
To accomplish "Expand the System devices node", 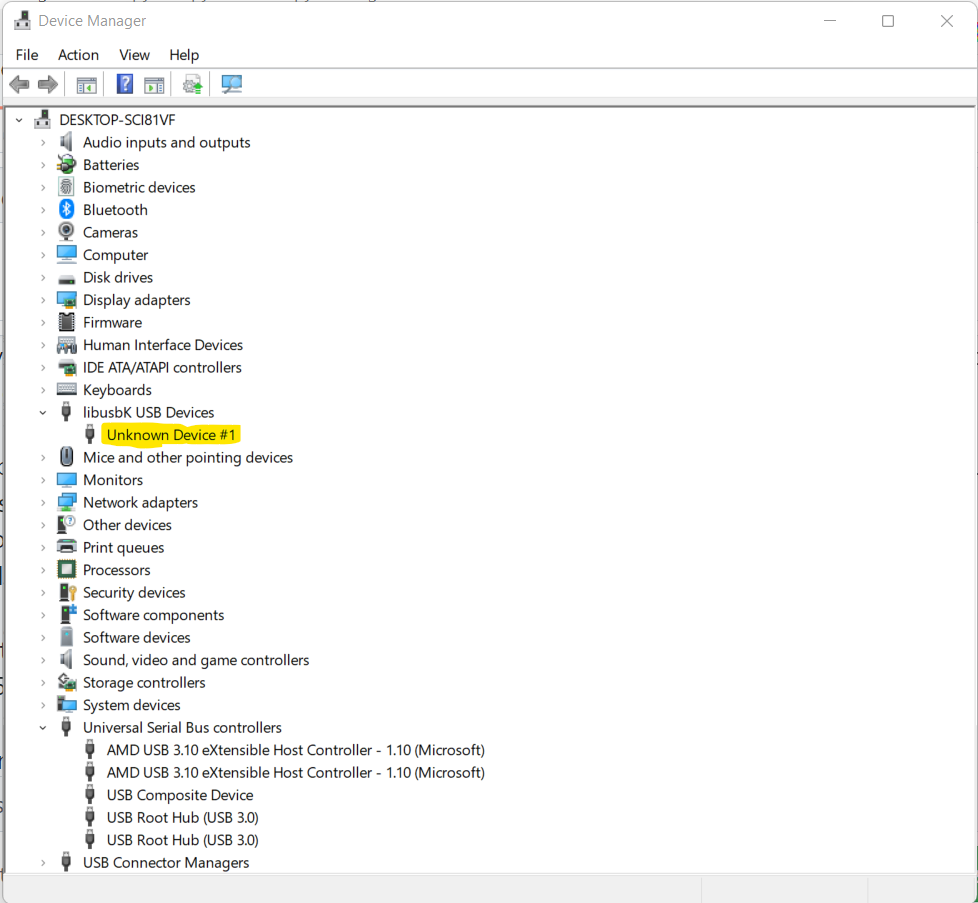I will point(43,705).
